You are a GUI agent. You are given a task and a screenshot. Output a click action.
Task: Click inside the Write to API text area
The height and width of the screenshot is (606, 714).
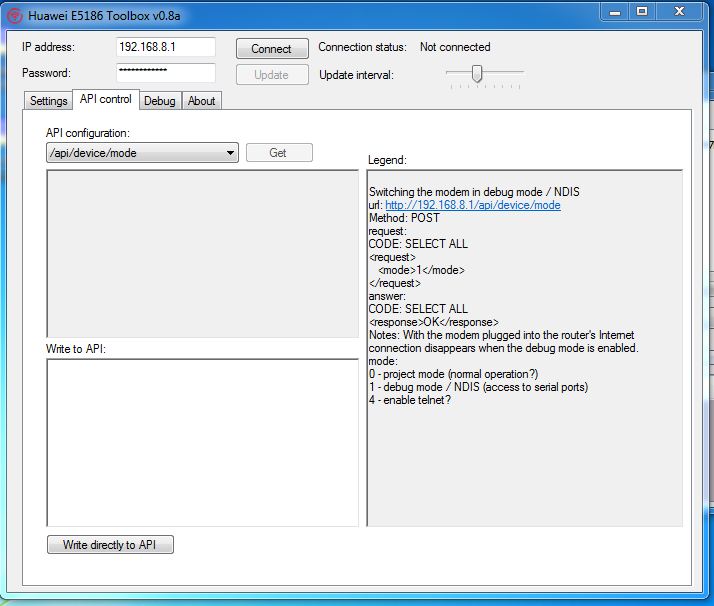click(203, 443)
